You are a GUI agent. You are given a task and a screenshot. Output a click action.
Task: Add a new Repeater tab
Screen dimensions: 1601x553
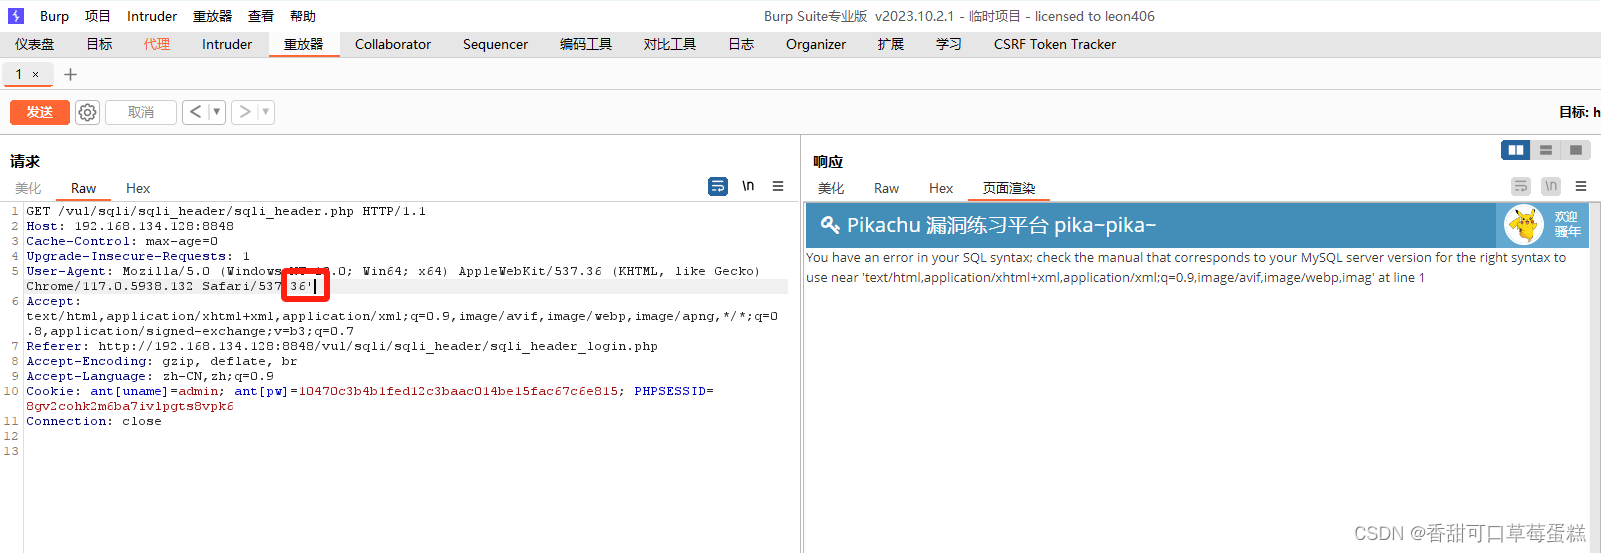[70, 75]
